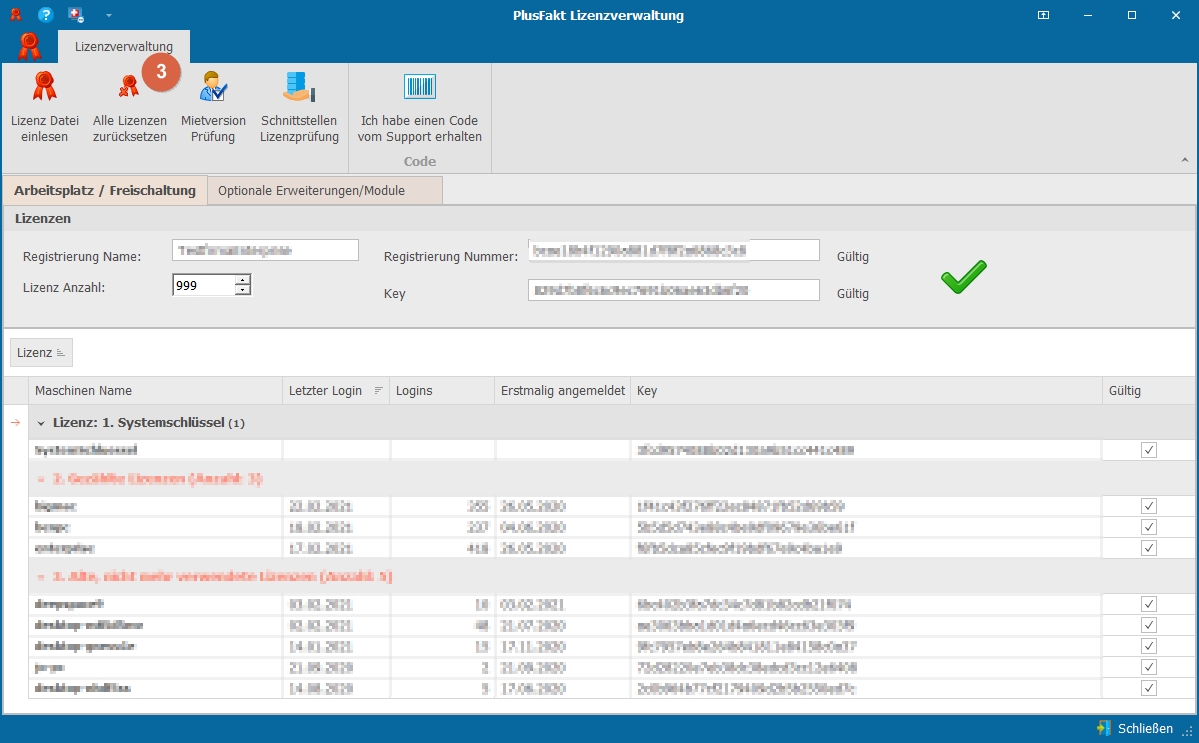This screenshot has width=1199, height=743.
Task: Toggle Gültig checkbox for row dated 17.06.2020
Action: click(x=1149, y=688)
